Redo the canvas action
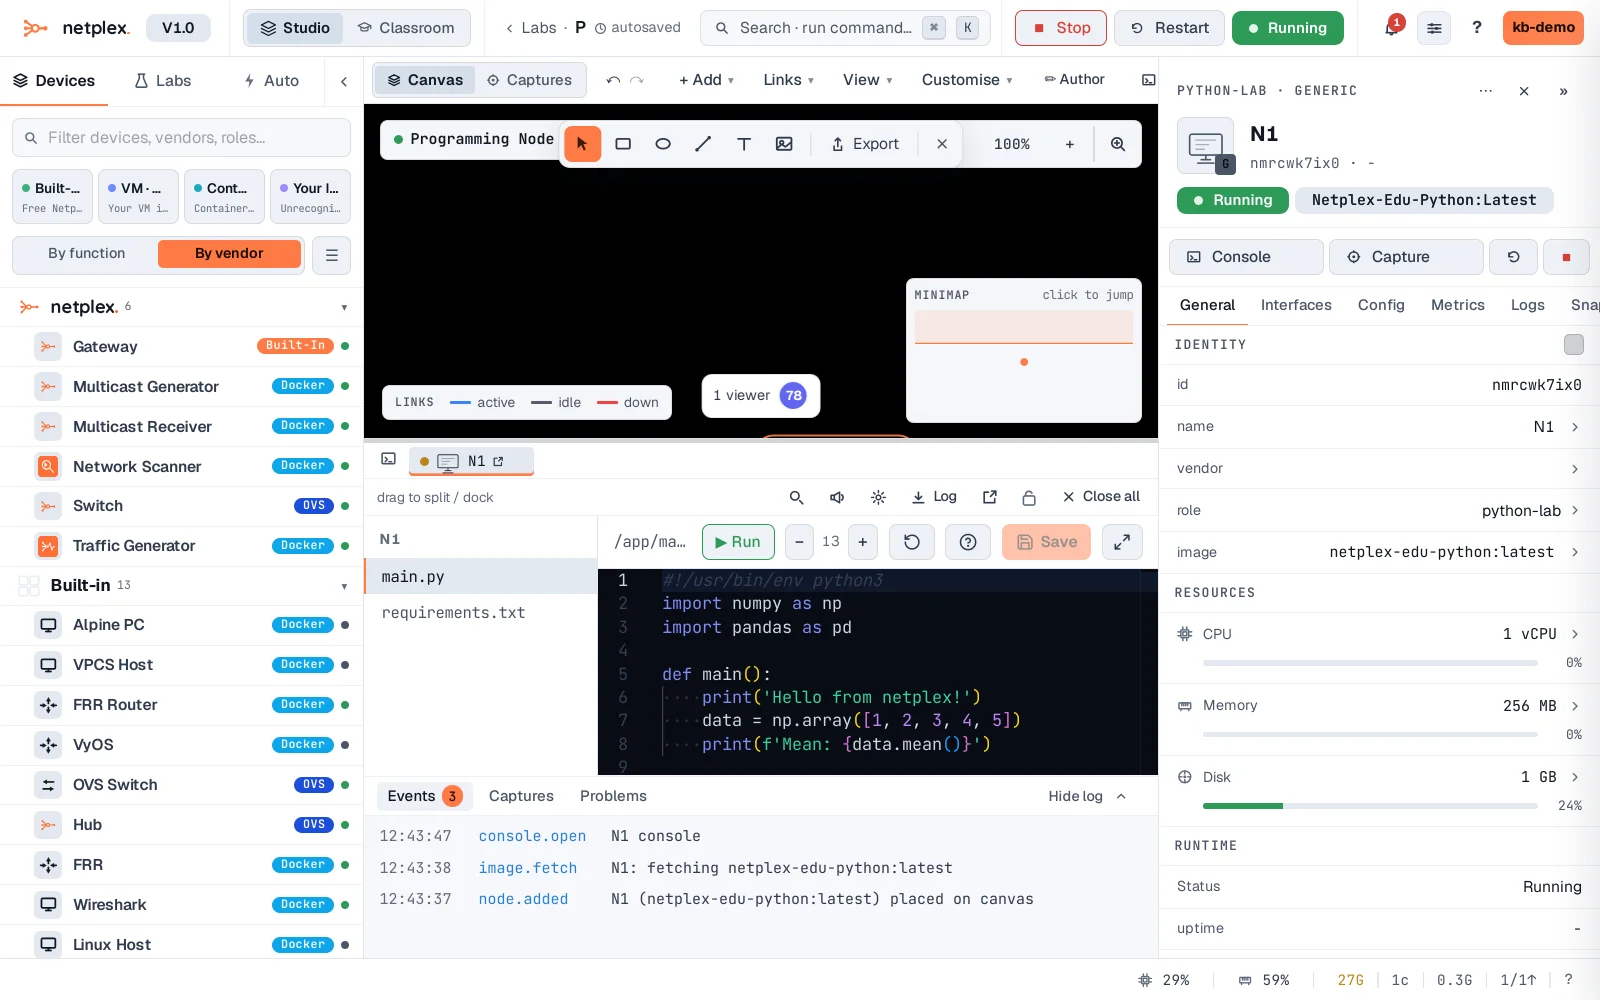 pyautogui.click(x=637, y=80)
